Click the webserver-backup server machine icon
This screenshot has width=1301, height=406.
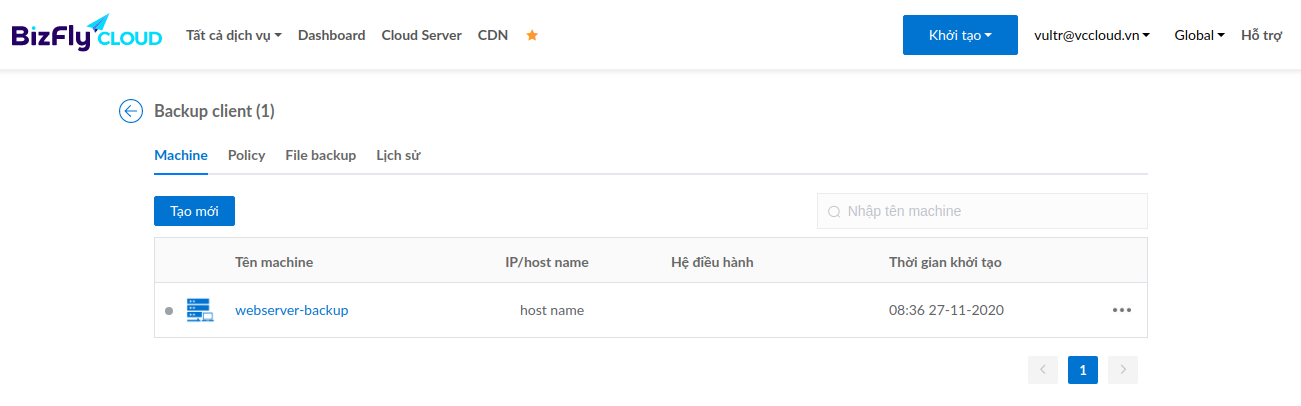[200, 310]
